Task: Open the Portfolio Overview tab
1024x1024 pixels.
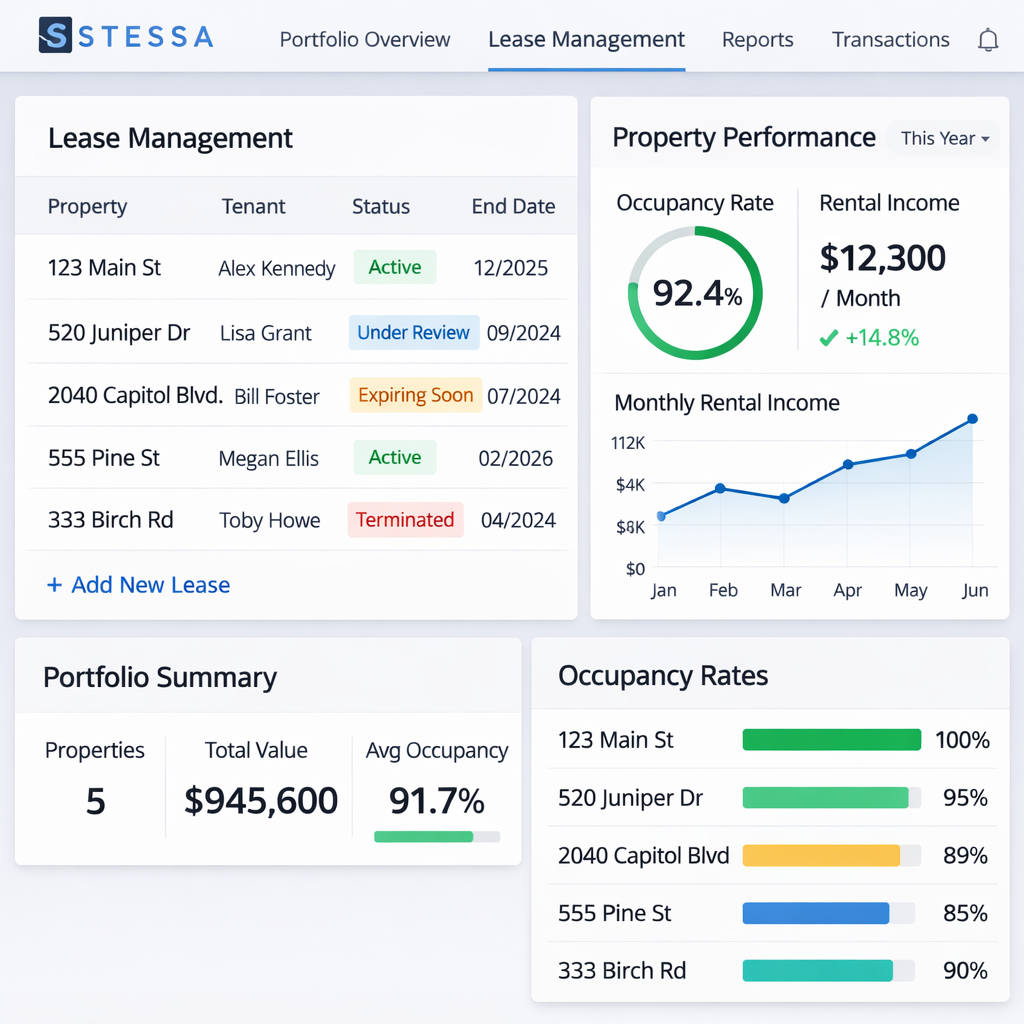Action: click(x=365, y=40)
